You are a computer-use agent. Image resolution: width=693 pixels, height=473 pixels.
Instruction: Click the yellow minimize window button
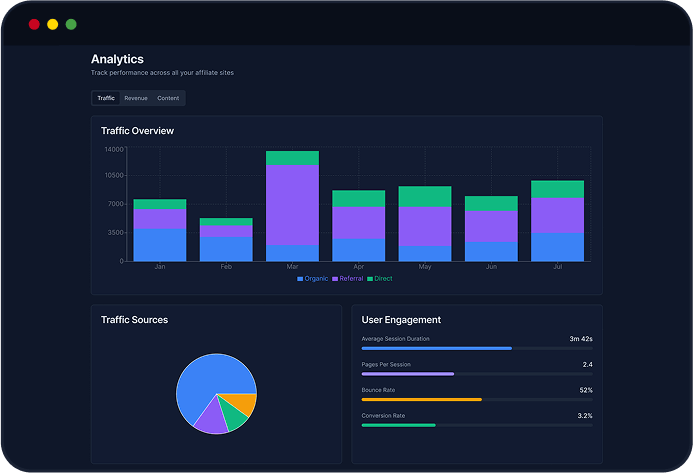coord(52,24)
